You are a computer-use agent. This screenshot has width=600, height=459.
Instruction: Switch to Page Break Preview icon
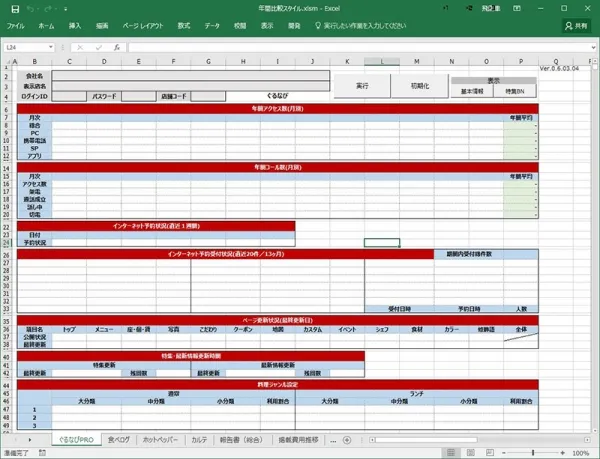click(x=489, y=453)
